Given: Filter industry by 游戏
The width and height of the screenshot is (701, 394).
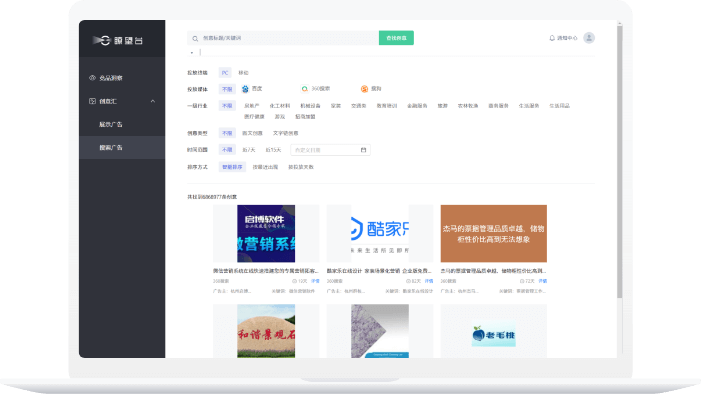Looking at the screenshot, I should pos(280,117).
